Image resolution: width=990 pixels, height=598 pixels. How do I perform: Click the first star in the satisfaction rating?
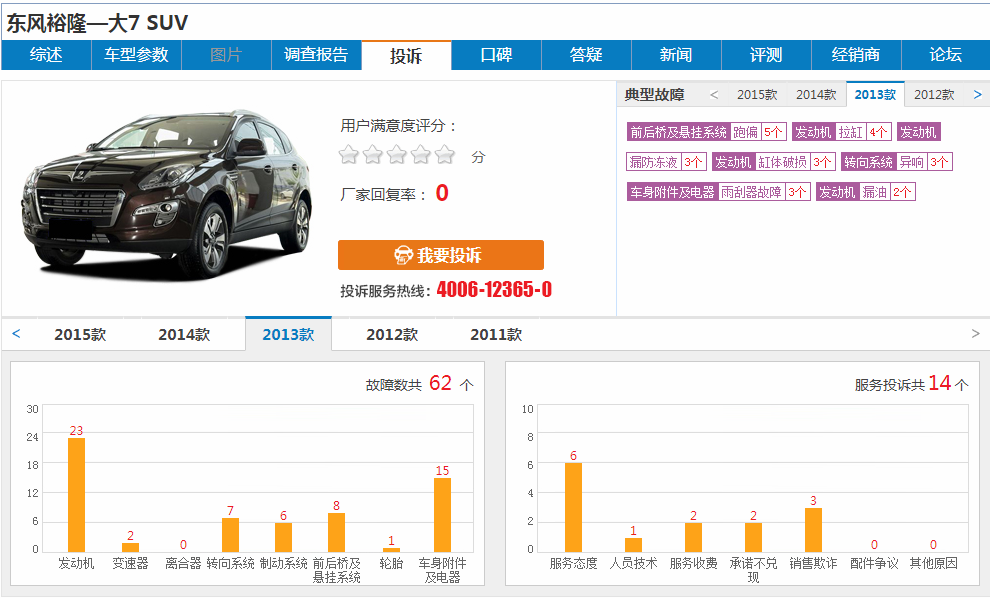click(x=349, y=155)
